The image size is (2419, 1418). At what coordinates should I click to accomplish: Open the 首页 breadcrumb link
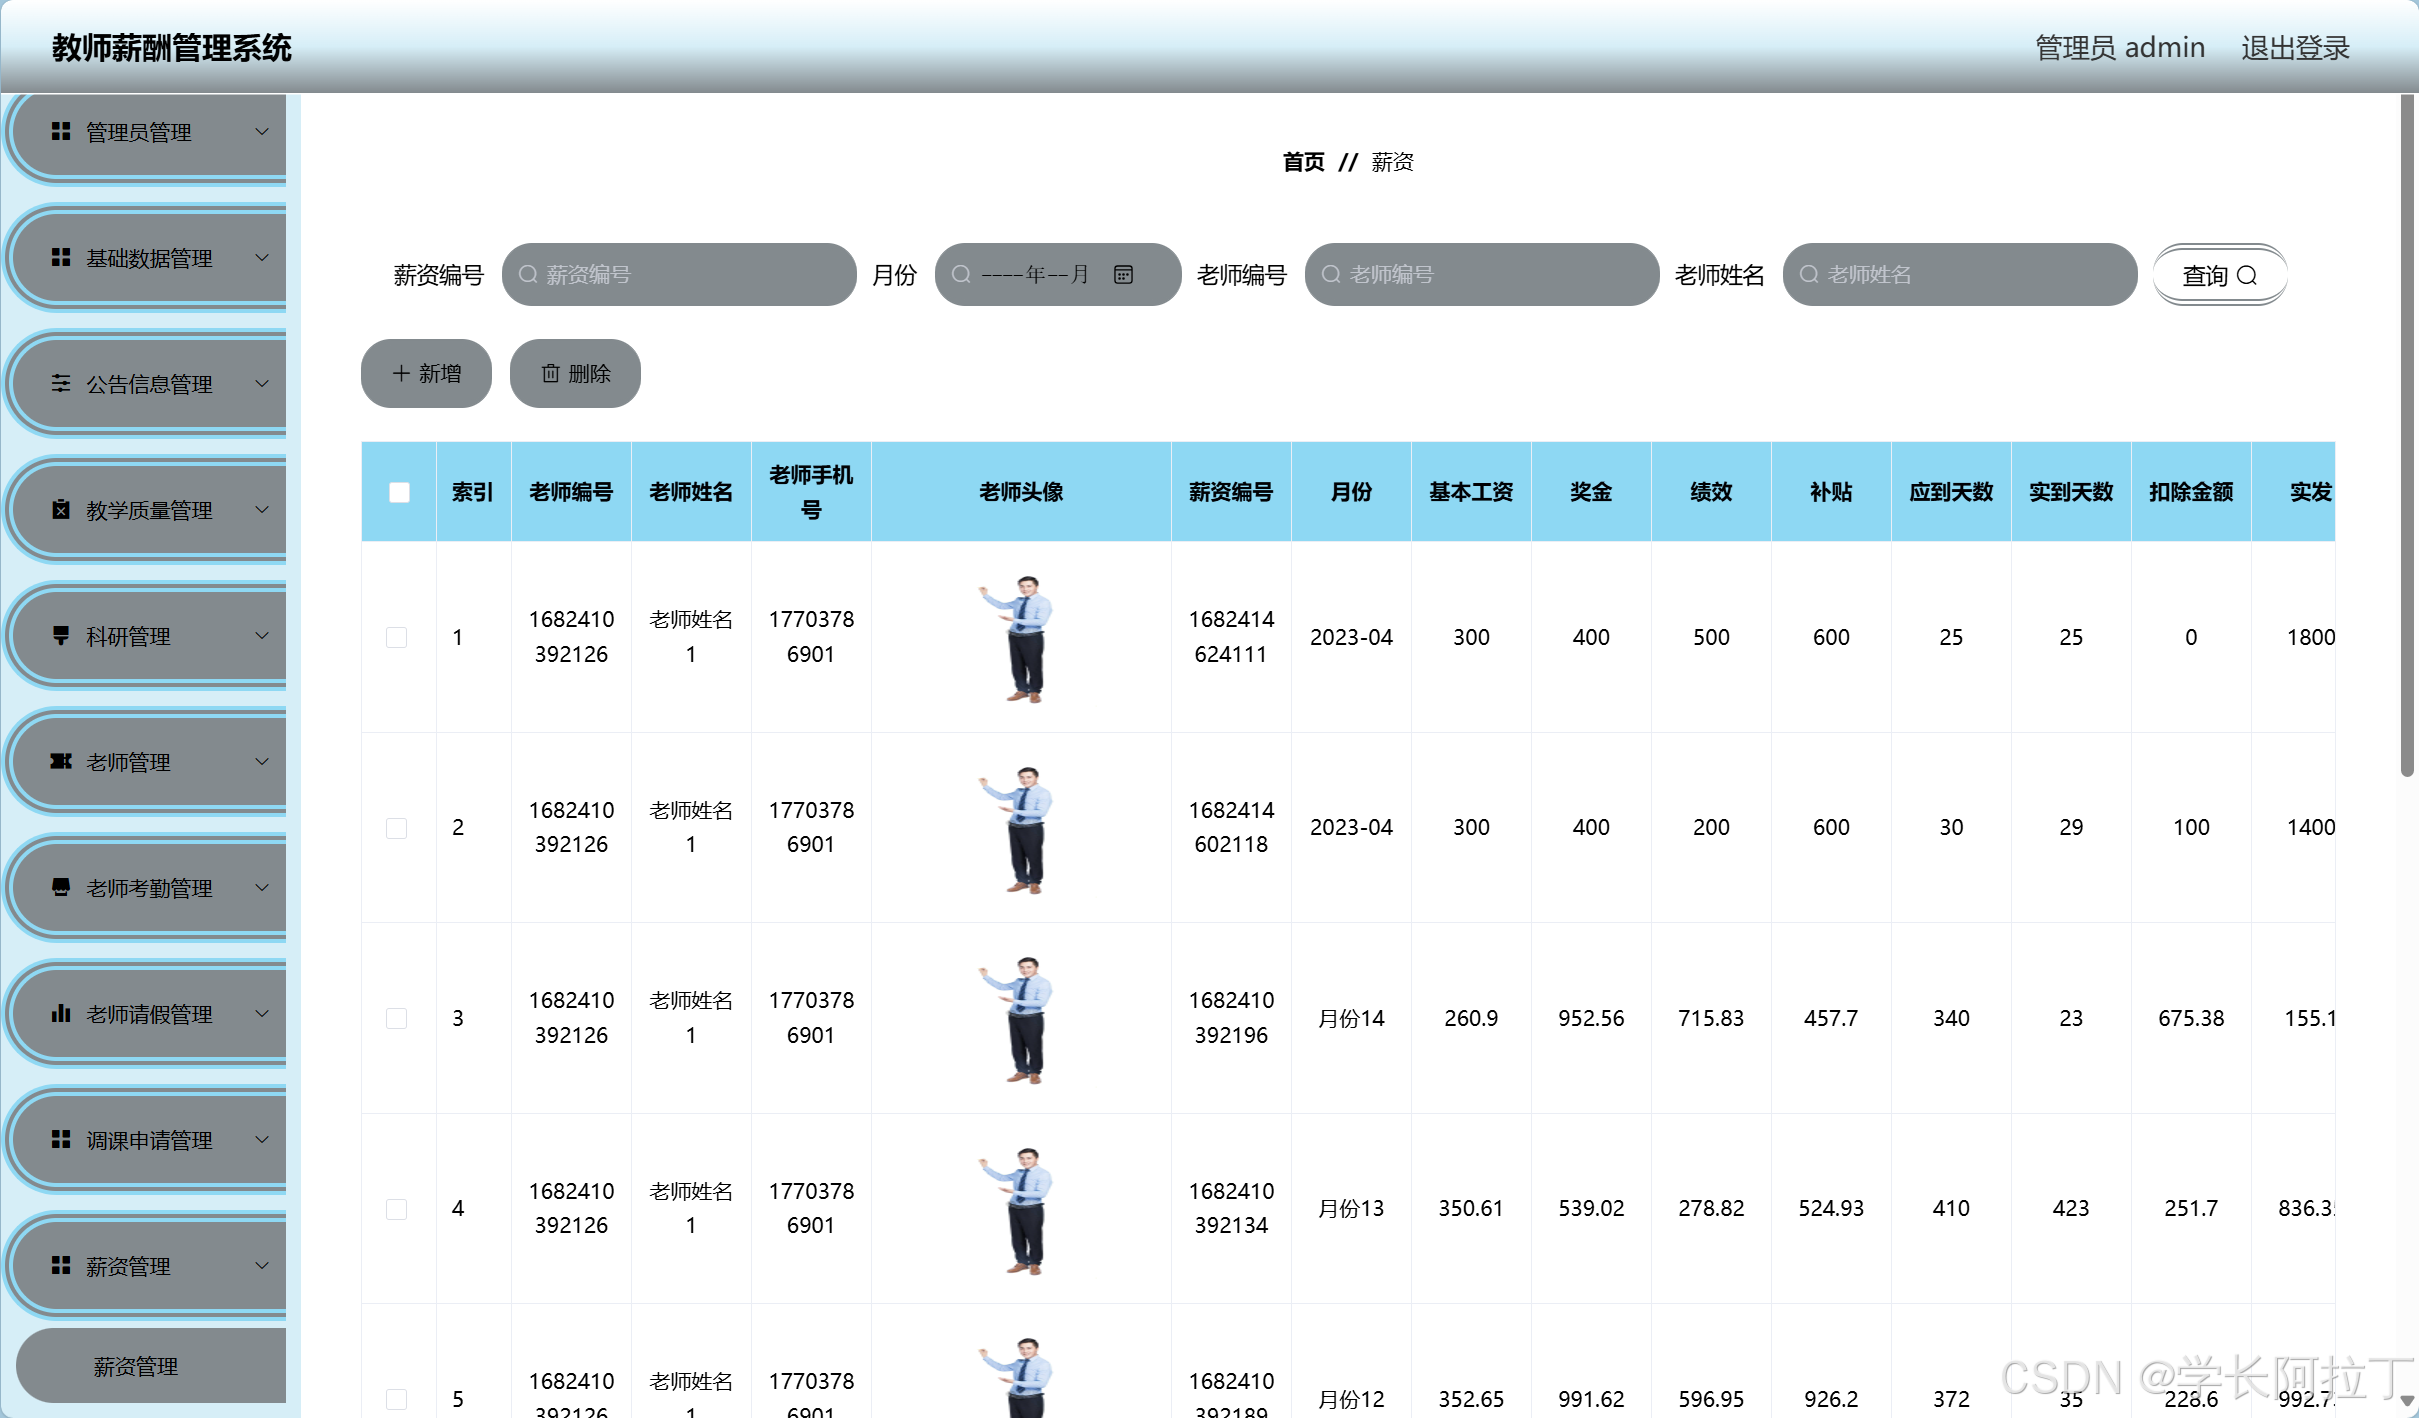1303,161
